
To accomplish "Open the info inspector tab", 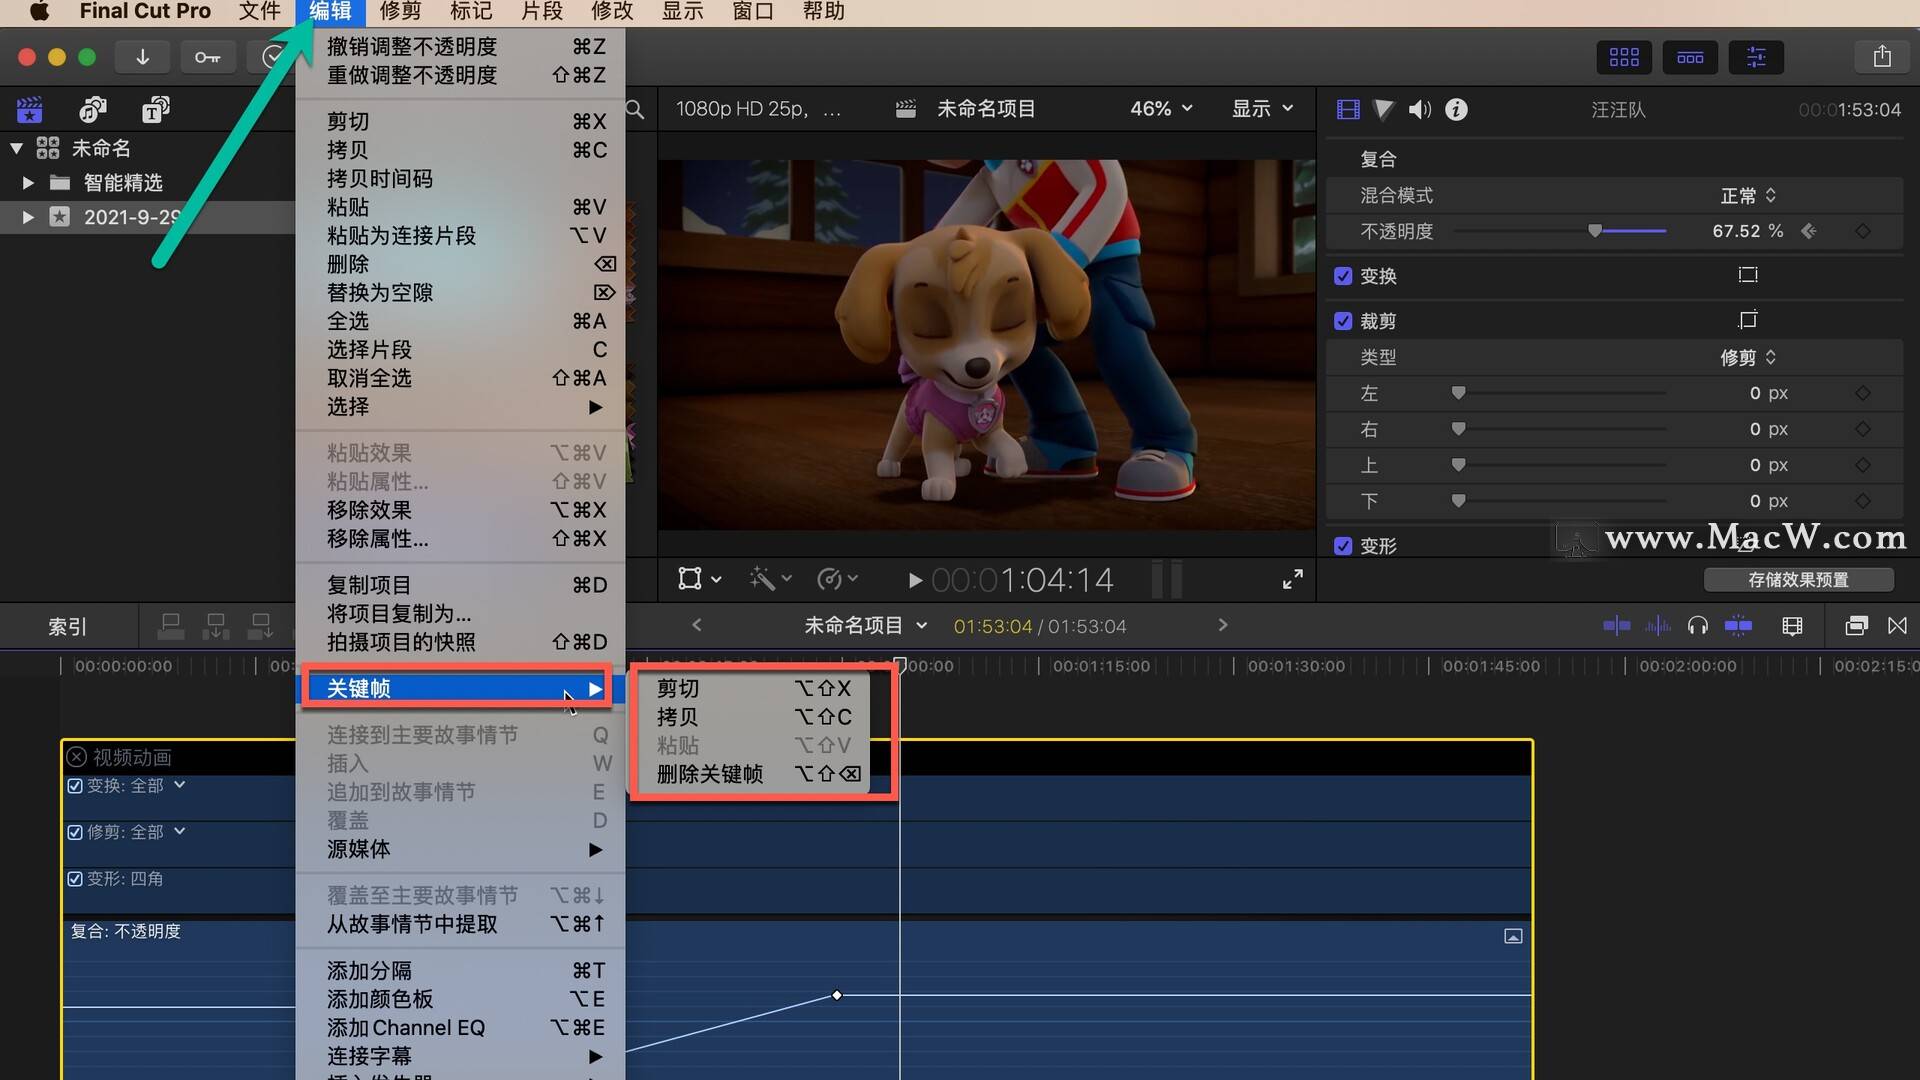I will click(1456, 109).
